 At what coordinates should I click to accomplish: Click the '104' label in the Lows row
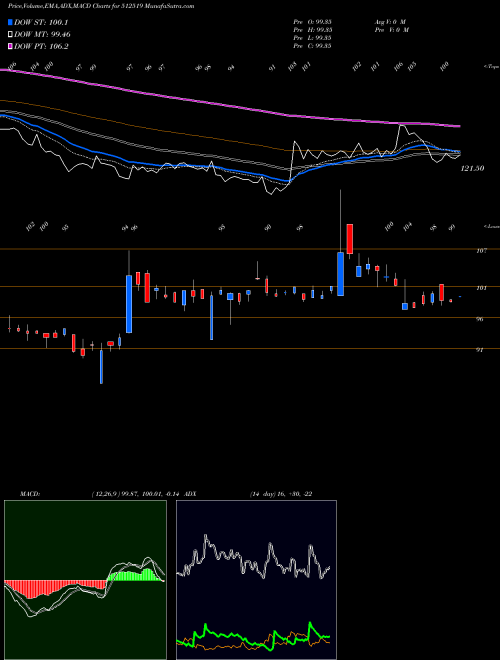tap(407, 227)
